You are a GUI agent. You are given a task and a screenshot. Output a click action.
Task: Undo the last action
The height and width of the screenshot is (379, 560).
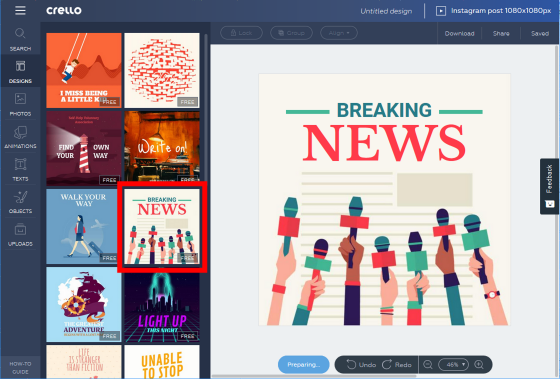(361, 364)
